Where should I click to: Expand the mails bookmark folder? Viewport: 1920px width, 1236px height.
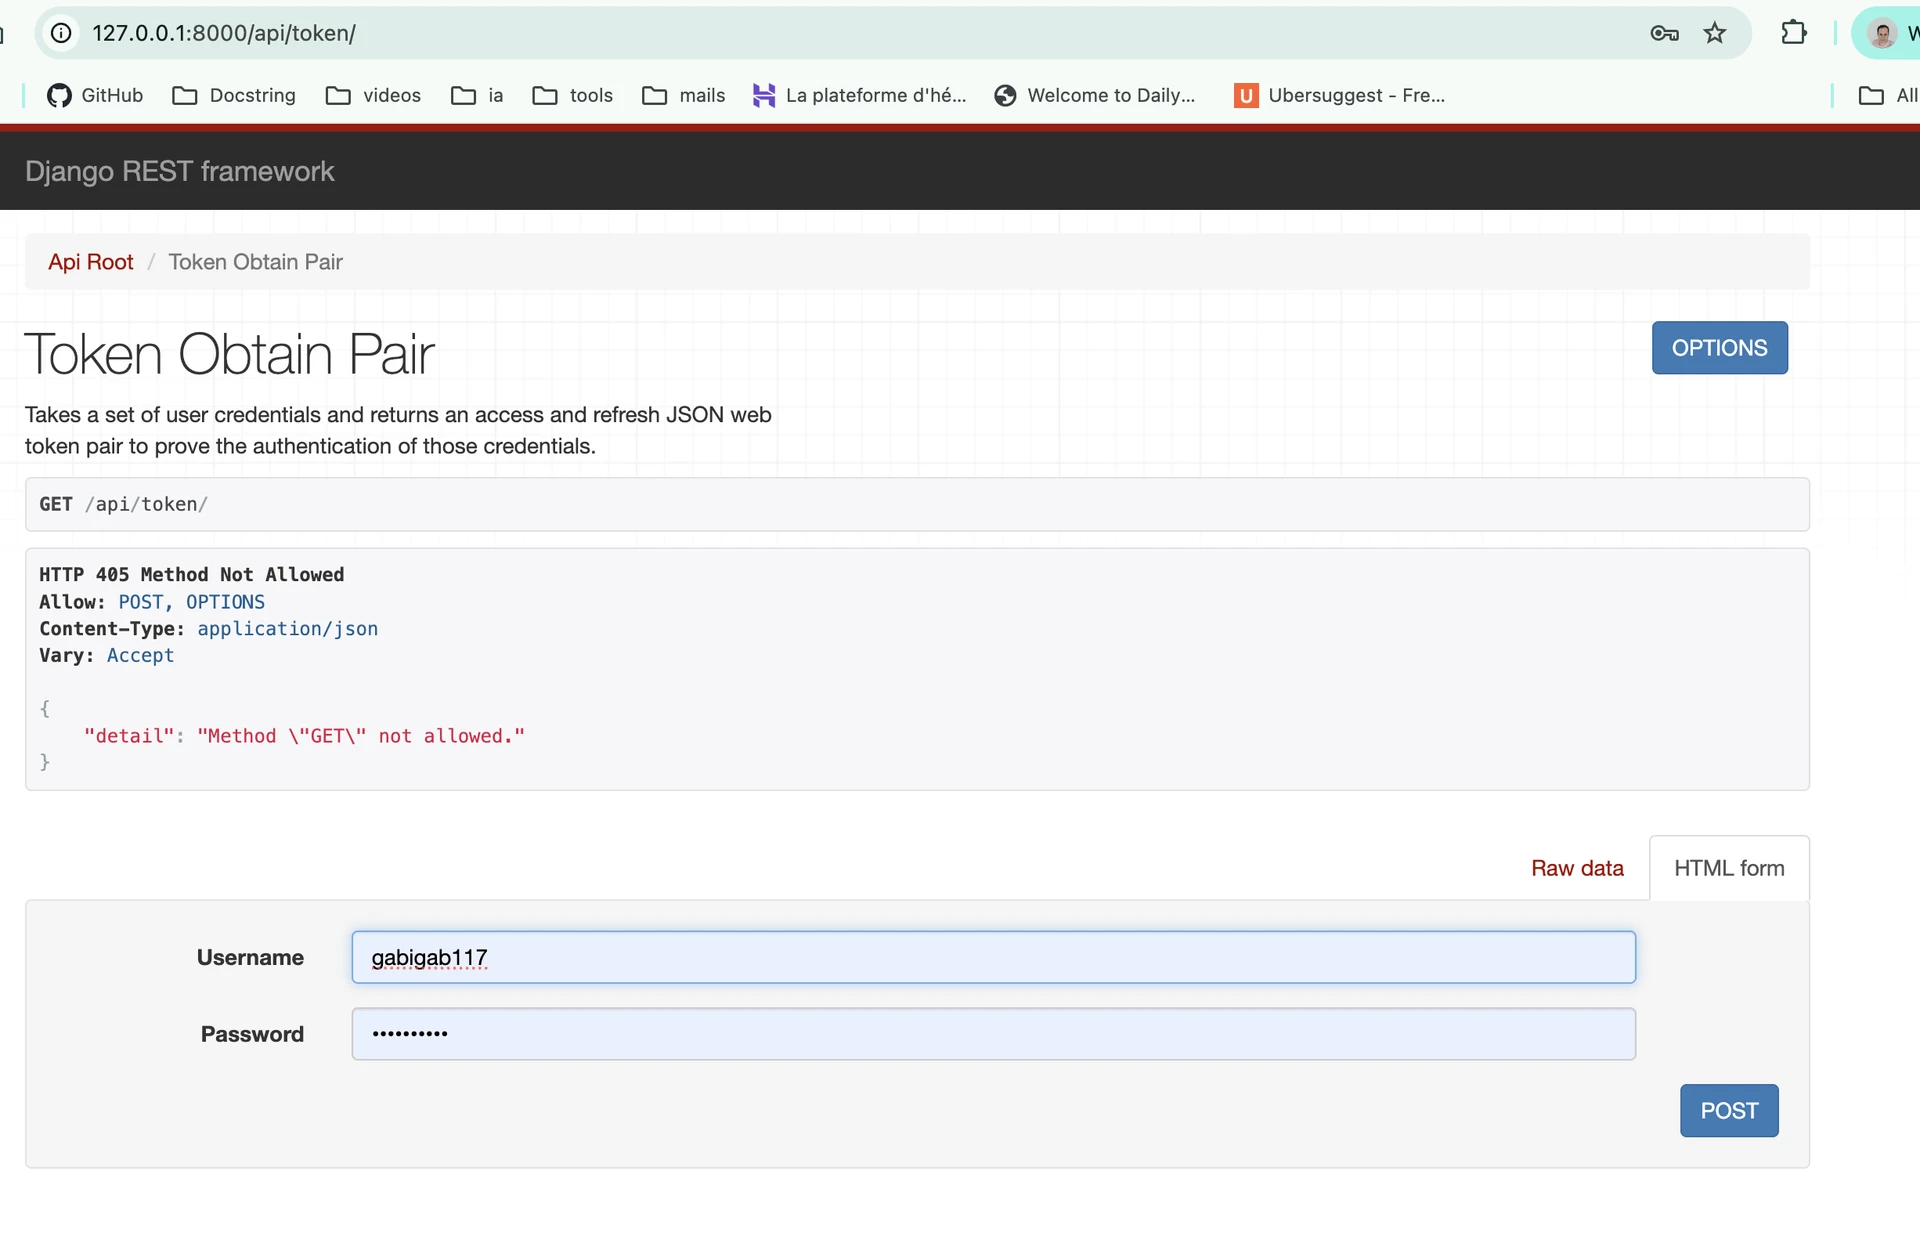pos(683,95)
